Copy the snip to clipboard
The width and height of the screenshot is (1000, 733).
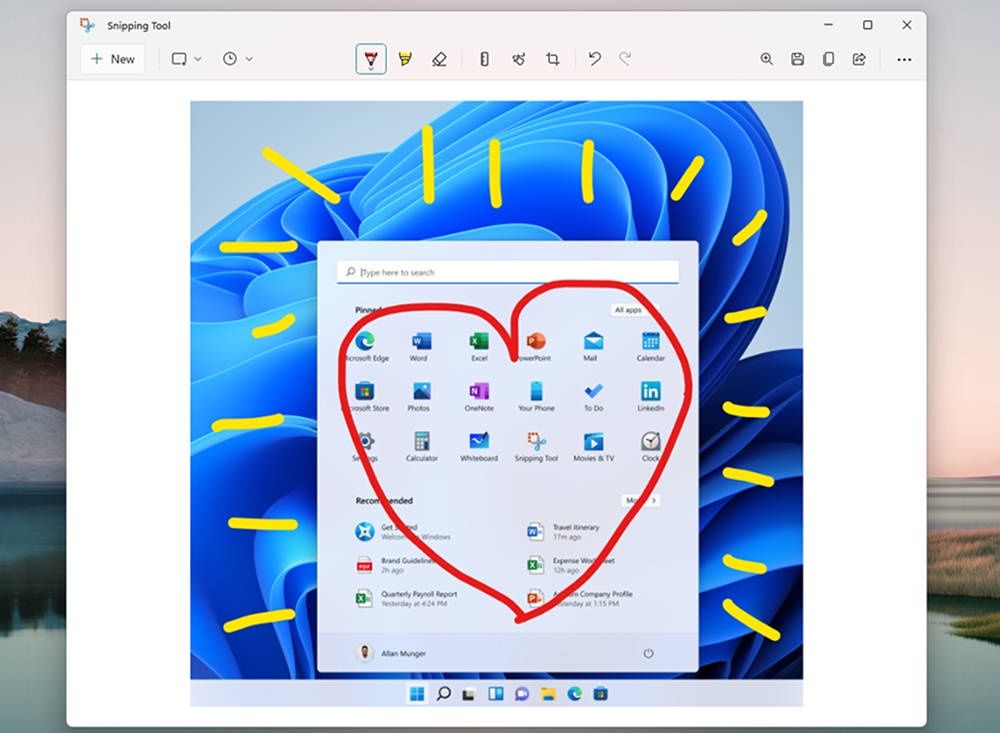tap(828, 59)
